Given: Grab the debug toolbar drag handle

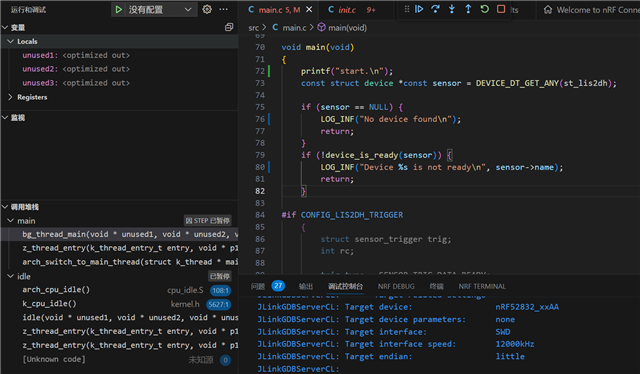Looking at the screenshot, I should (407, 9).
